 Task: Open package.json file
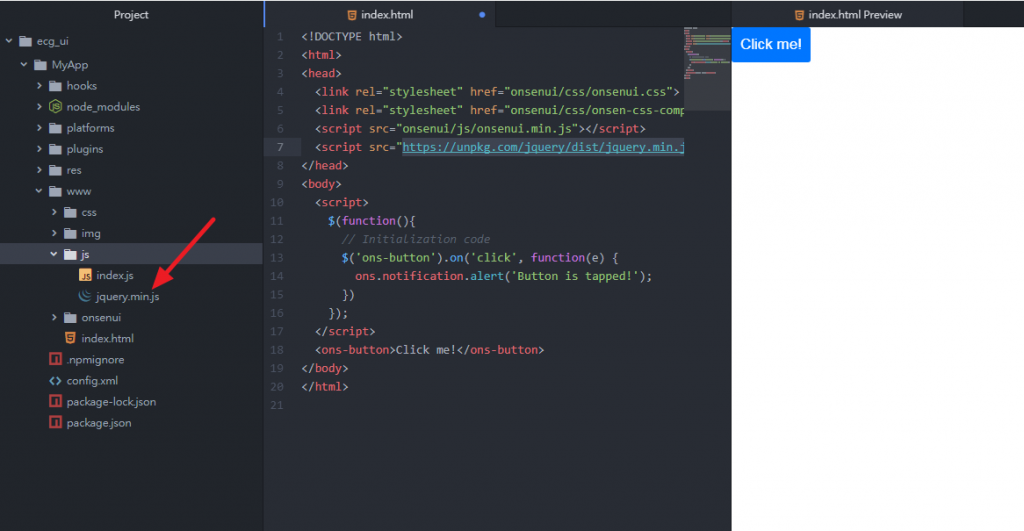tap(99, 423)
